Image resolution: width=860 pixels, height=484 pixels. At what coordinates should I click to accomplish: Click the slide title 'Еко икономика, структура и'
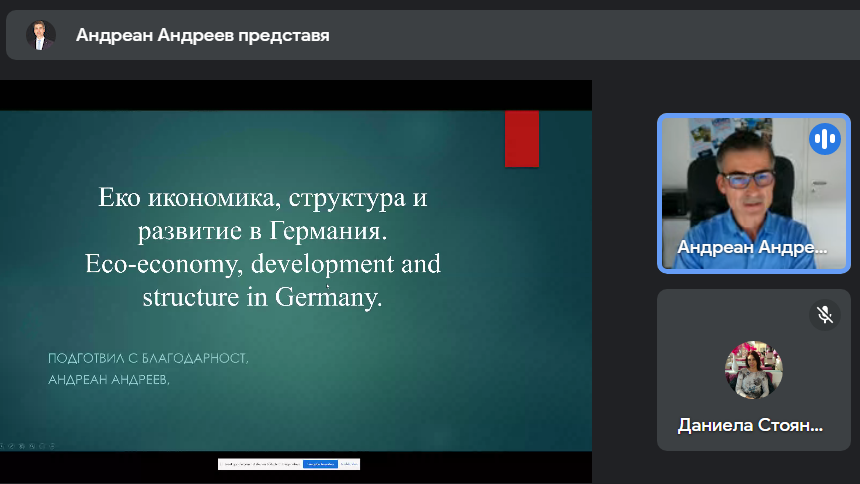(x=263, y=198)
